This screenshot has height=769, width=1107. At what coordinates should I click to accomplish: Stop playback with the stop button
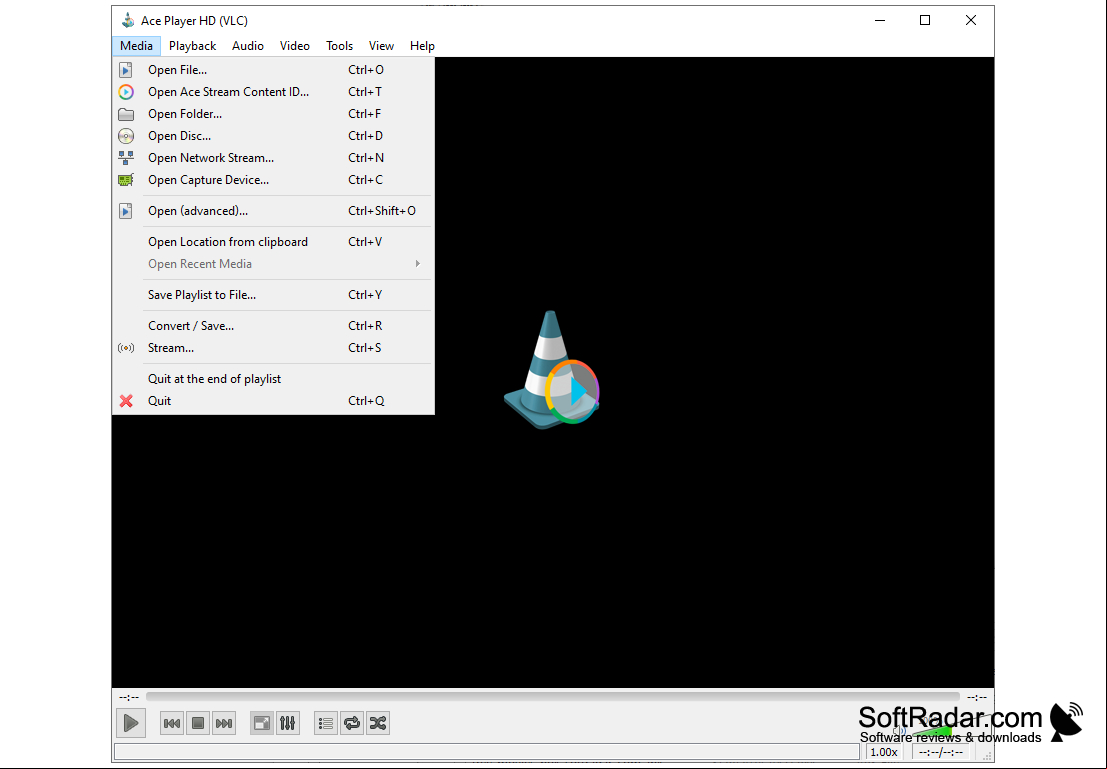click(198, 723)
